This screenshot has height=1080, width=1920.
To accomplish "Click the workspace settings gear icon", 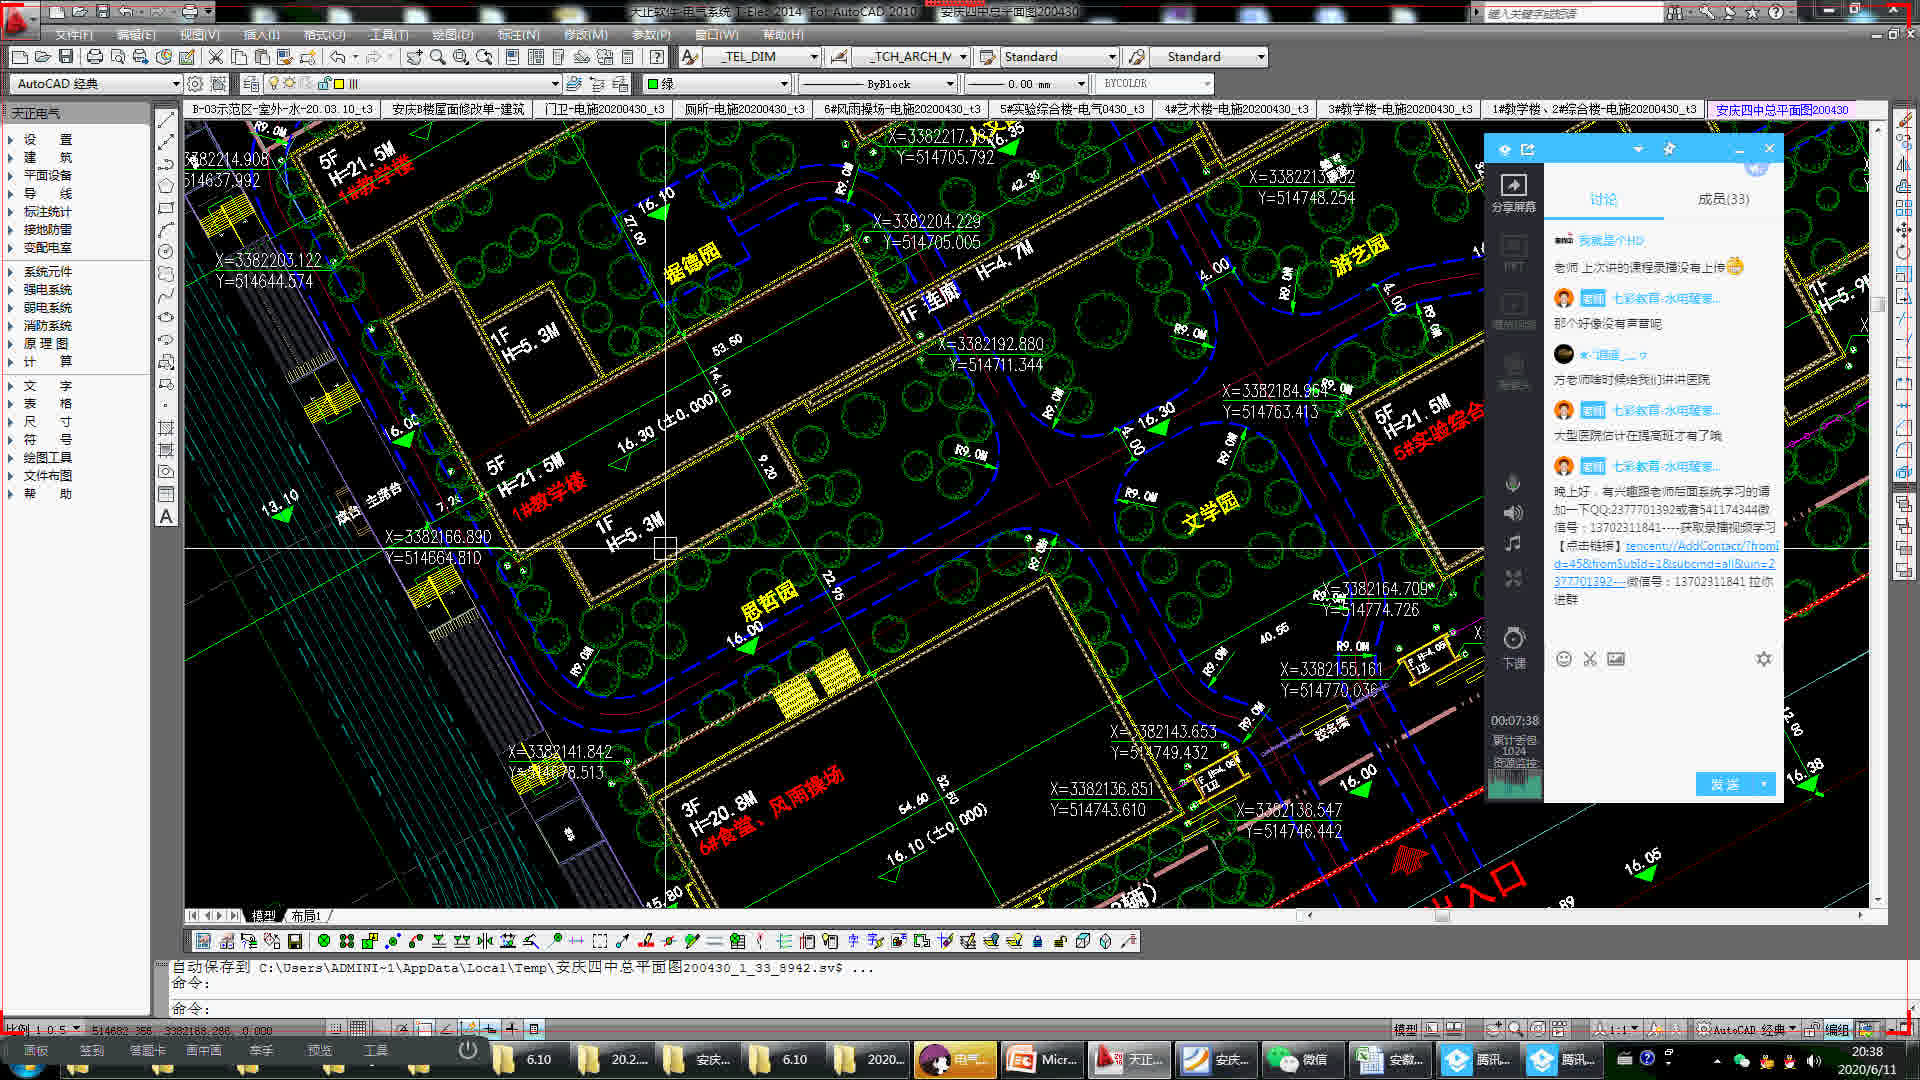I will click(x=195, y=84).
